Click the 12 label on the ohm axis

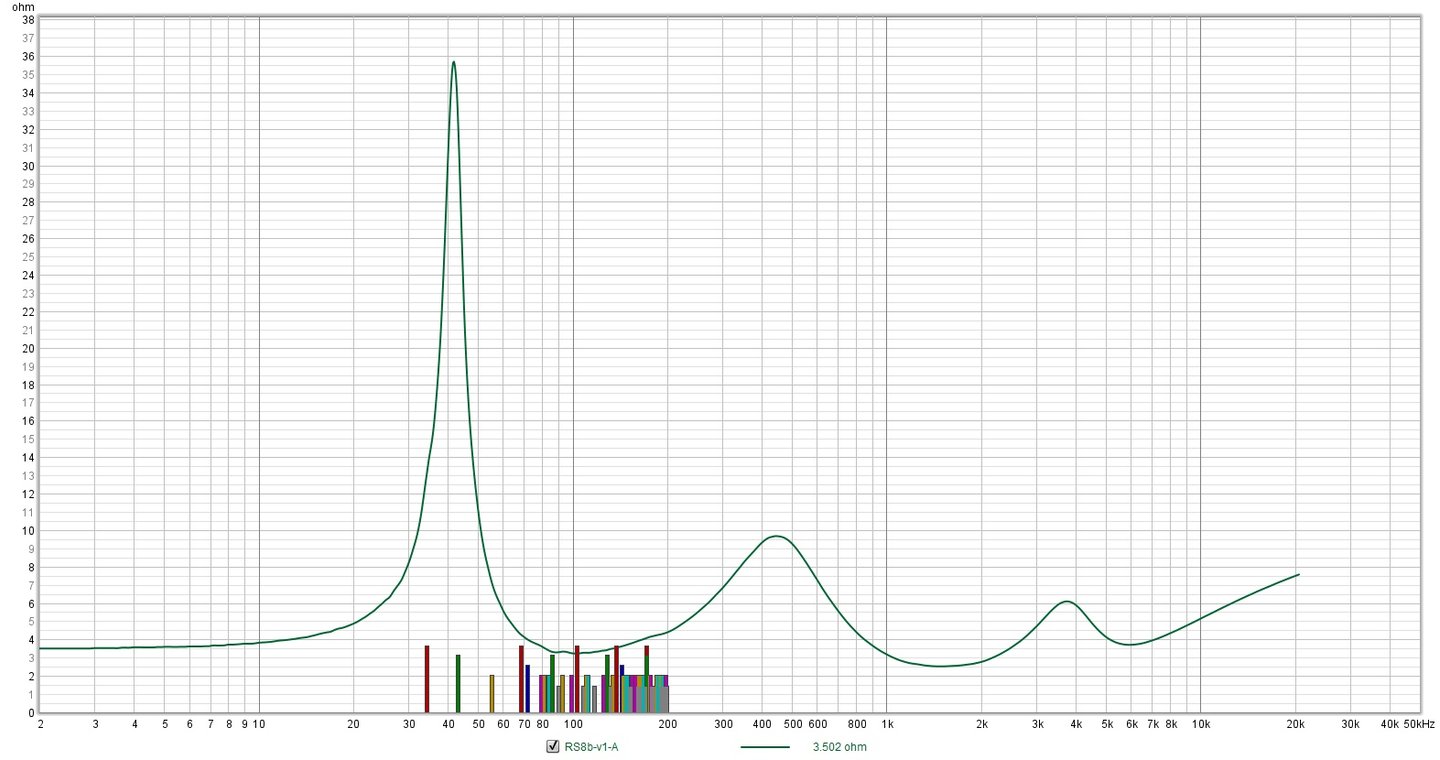27,494
